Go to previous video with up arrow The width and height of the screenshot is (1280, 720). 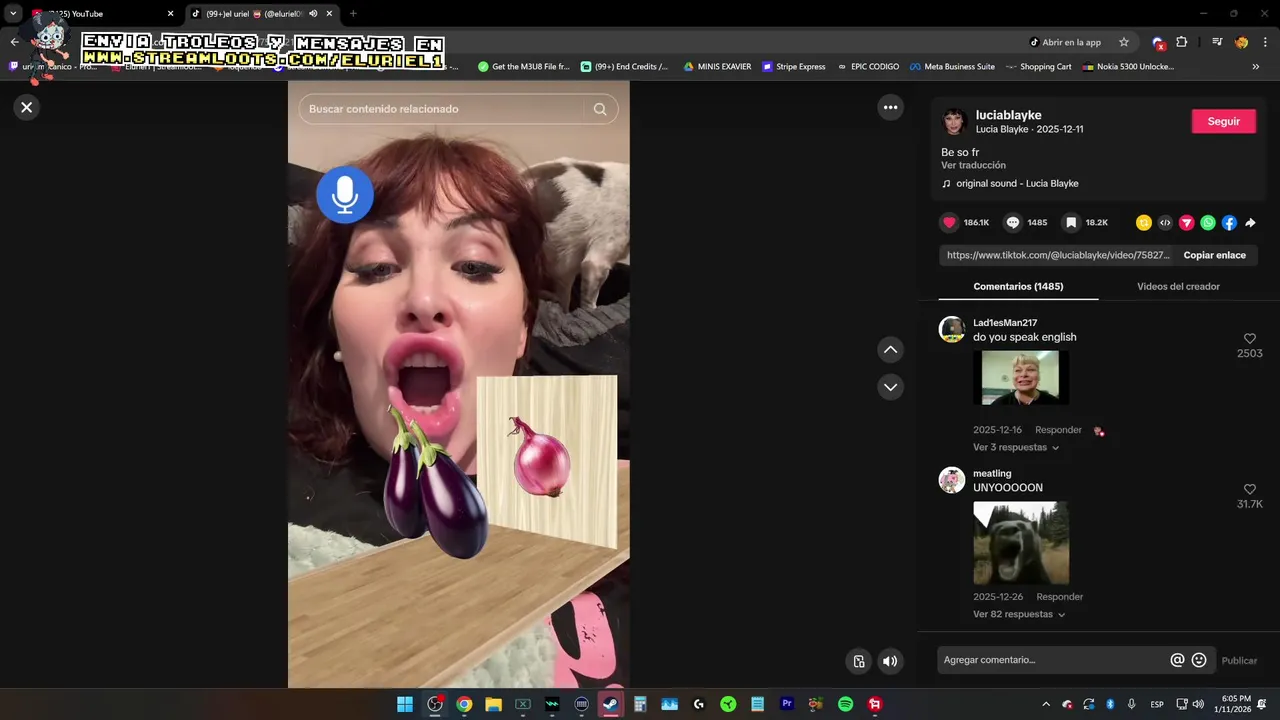890,349
